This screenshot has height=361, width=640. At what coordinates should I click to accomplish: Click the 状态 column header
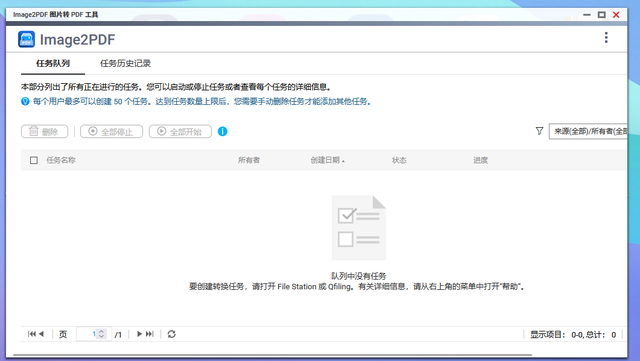(399, 160)
